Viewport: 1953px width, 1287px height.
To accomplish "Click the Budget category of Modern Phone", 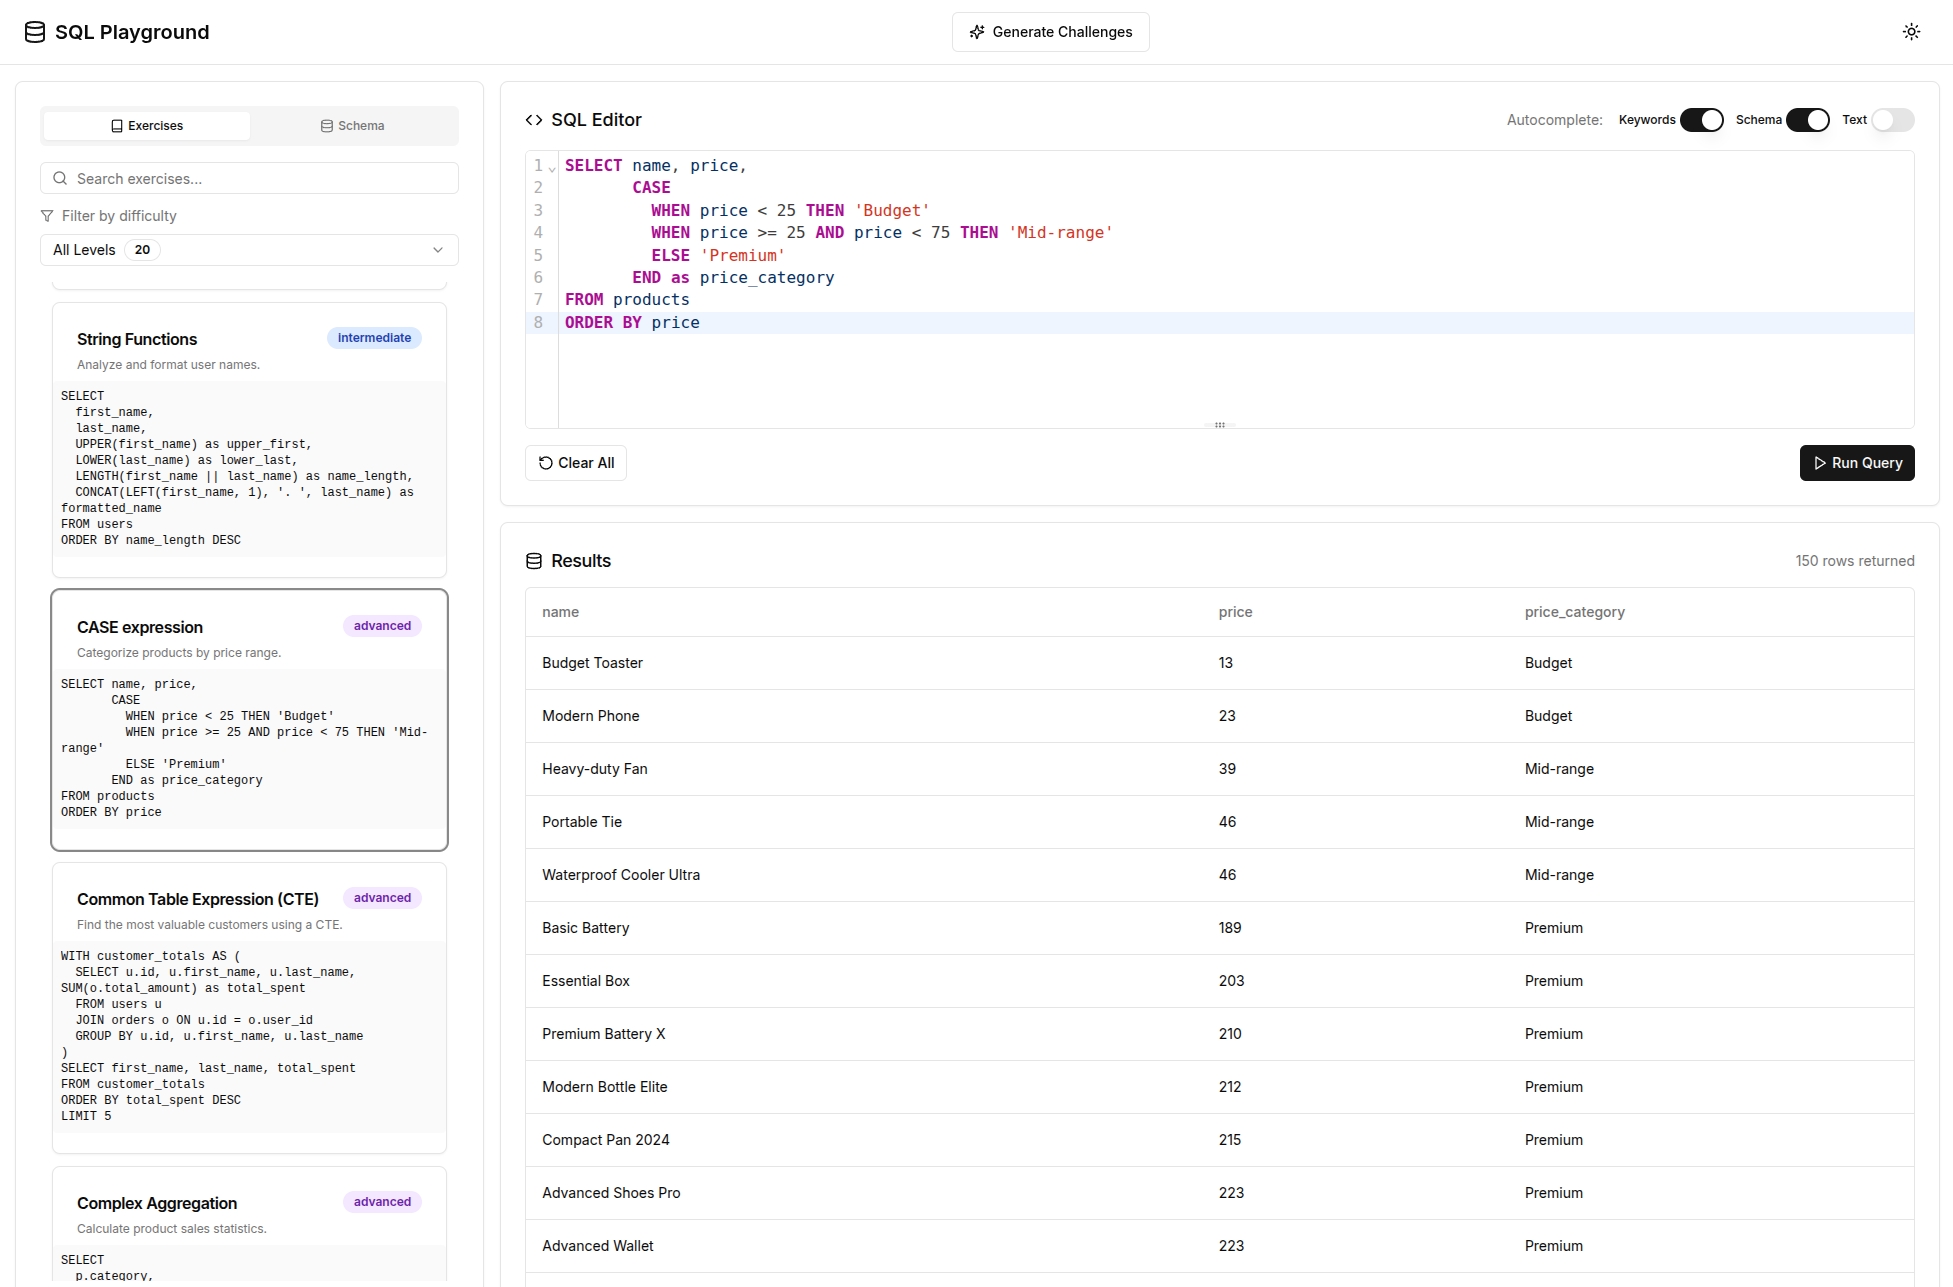I will (1548, 716).
